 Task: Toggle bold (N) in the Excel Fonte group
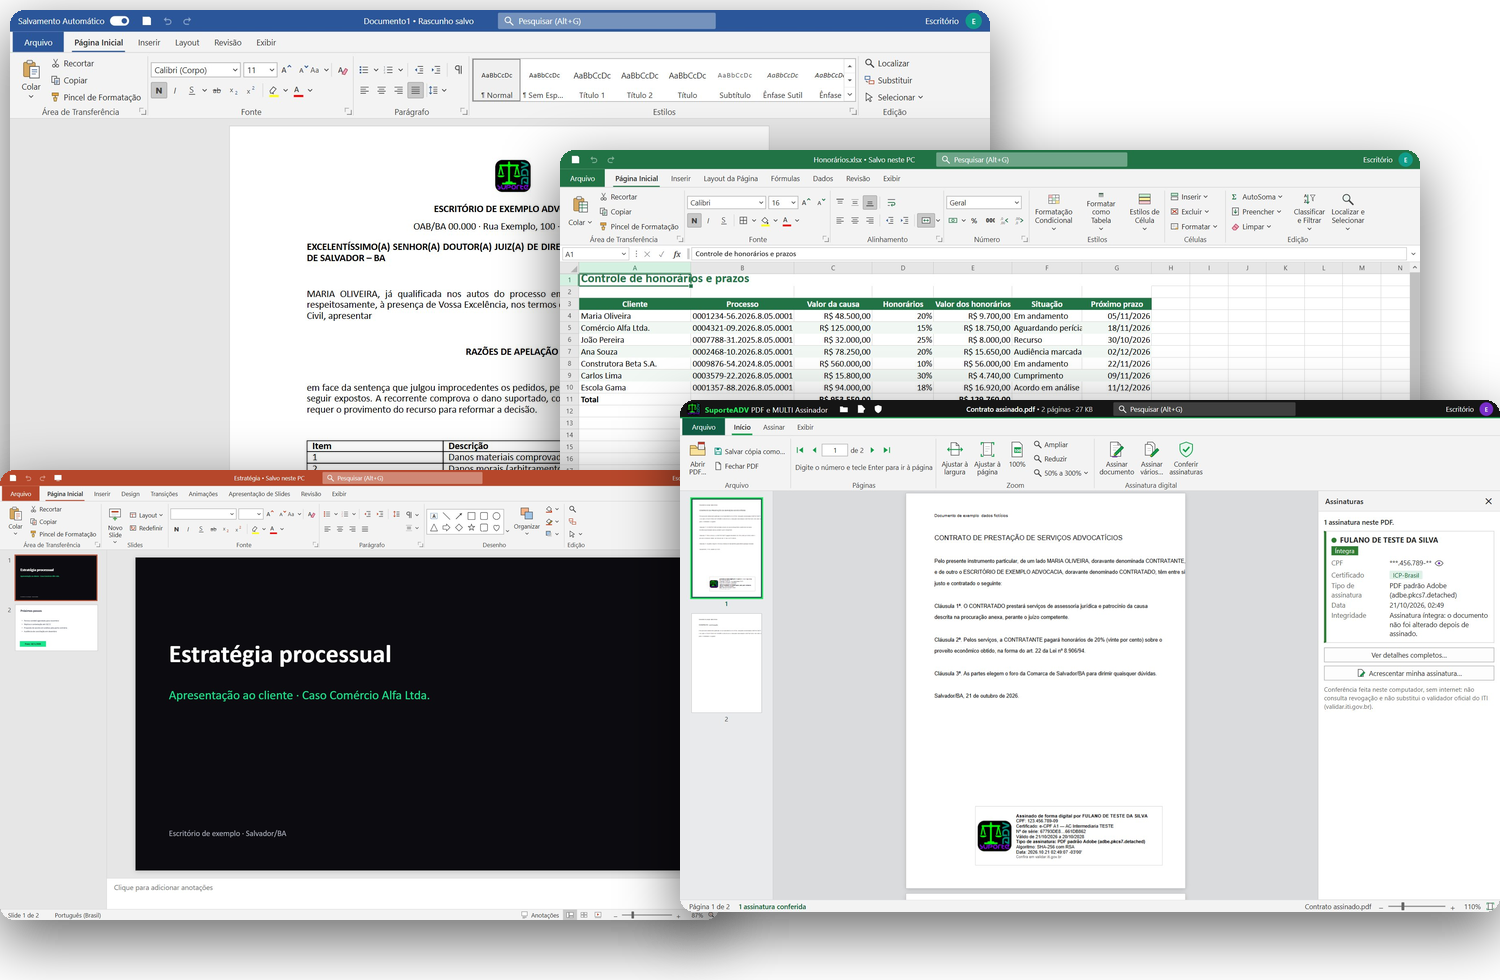694,221
